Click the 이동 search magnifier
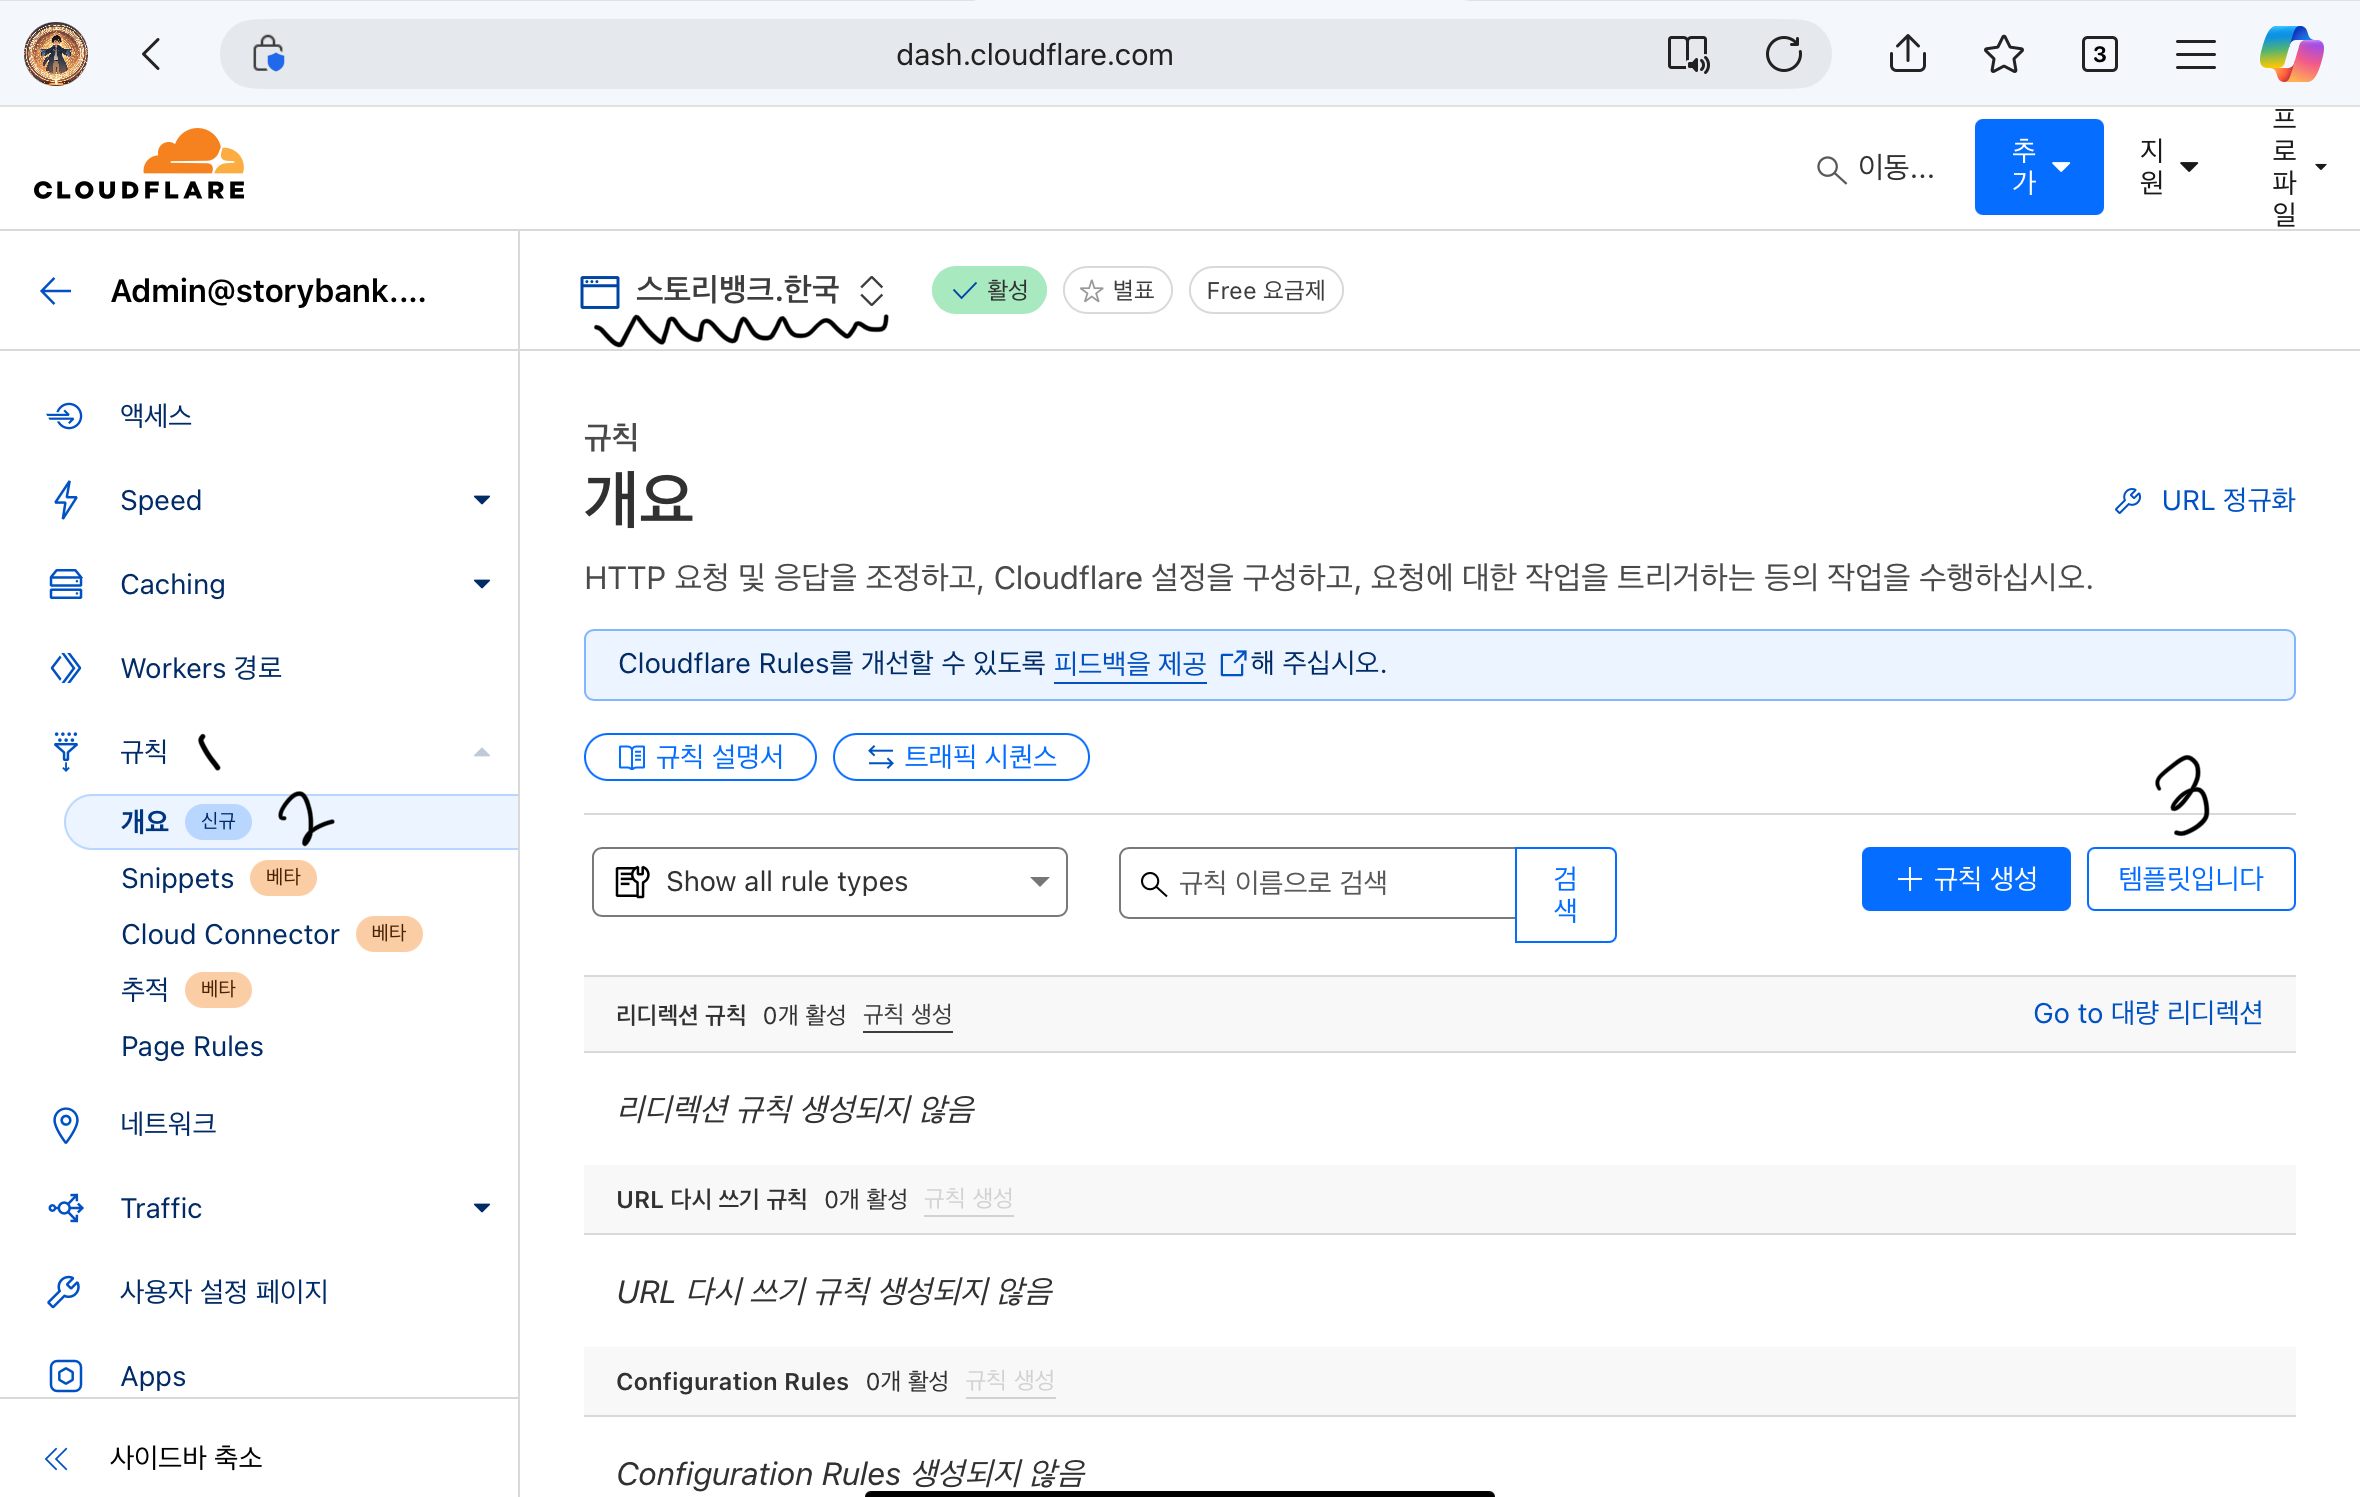This screenshot has height=1497, width=2360. pos(1830,169)
